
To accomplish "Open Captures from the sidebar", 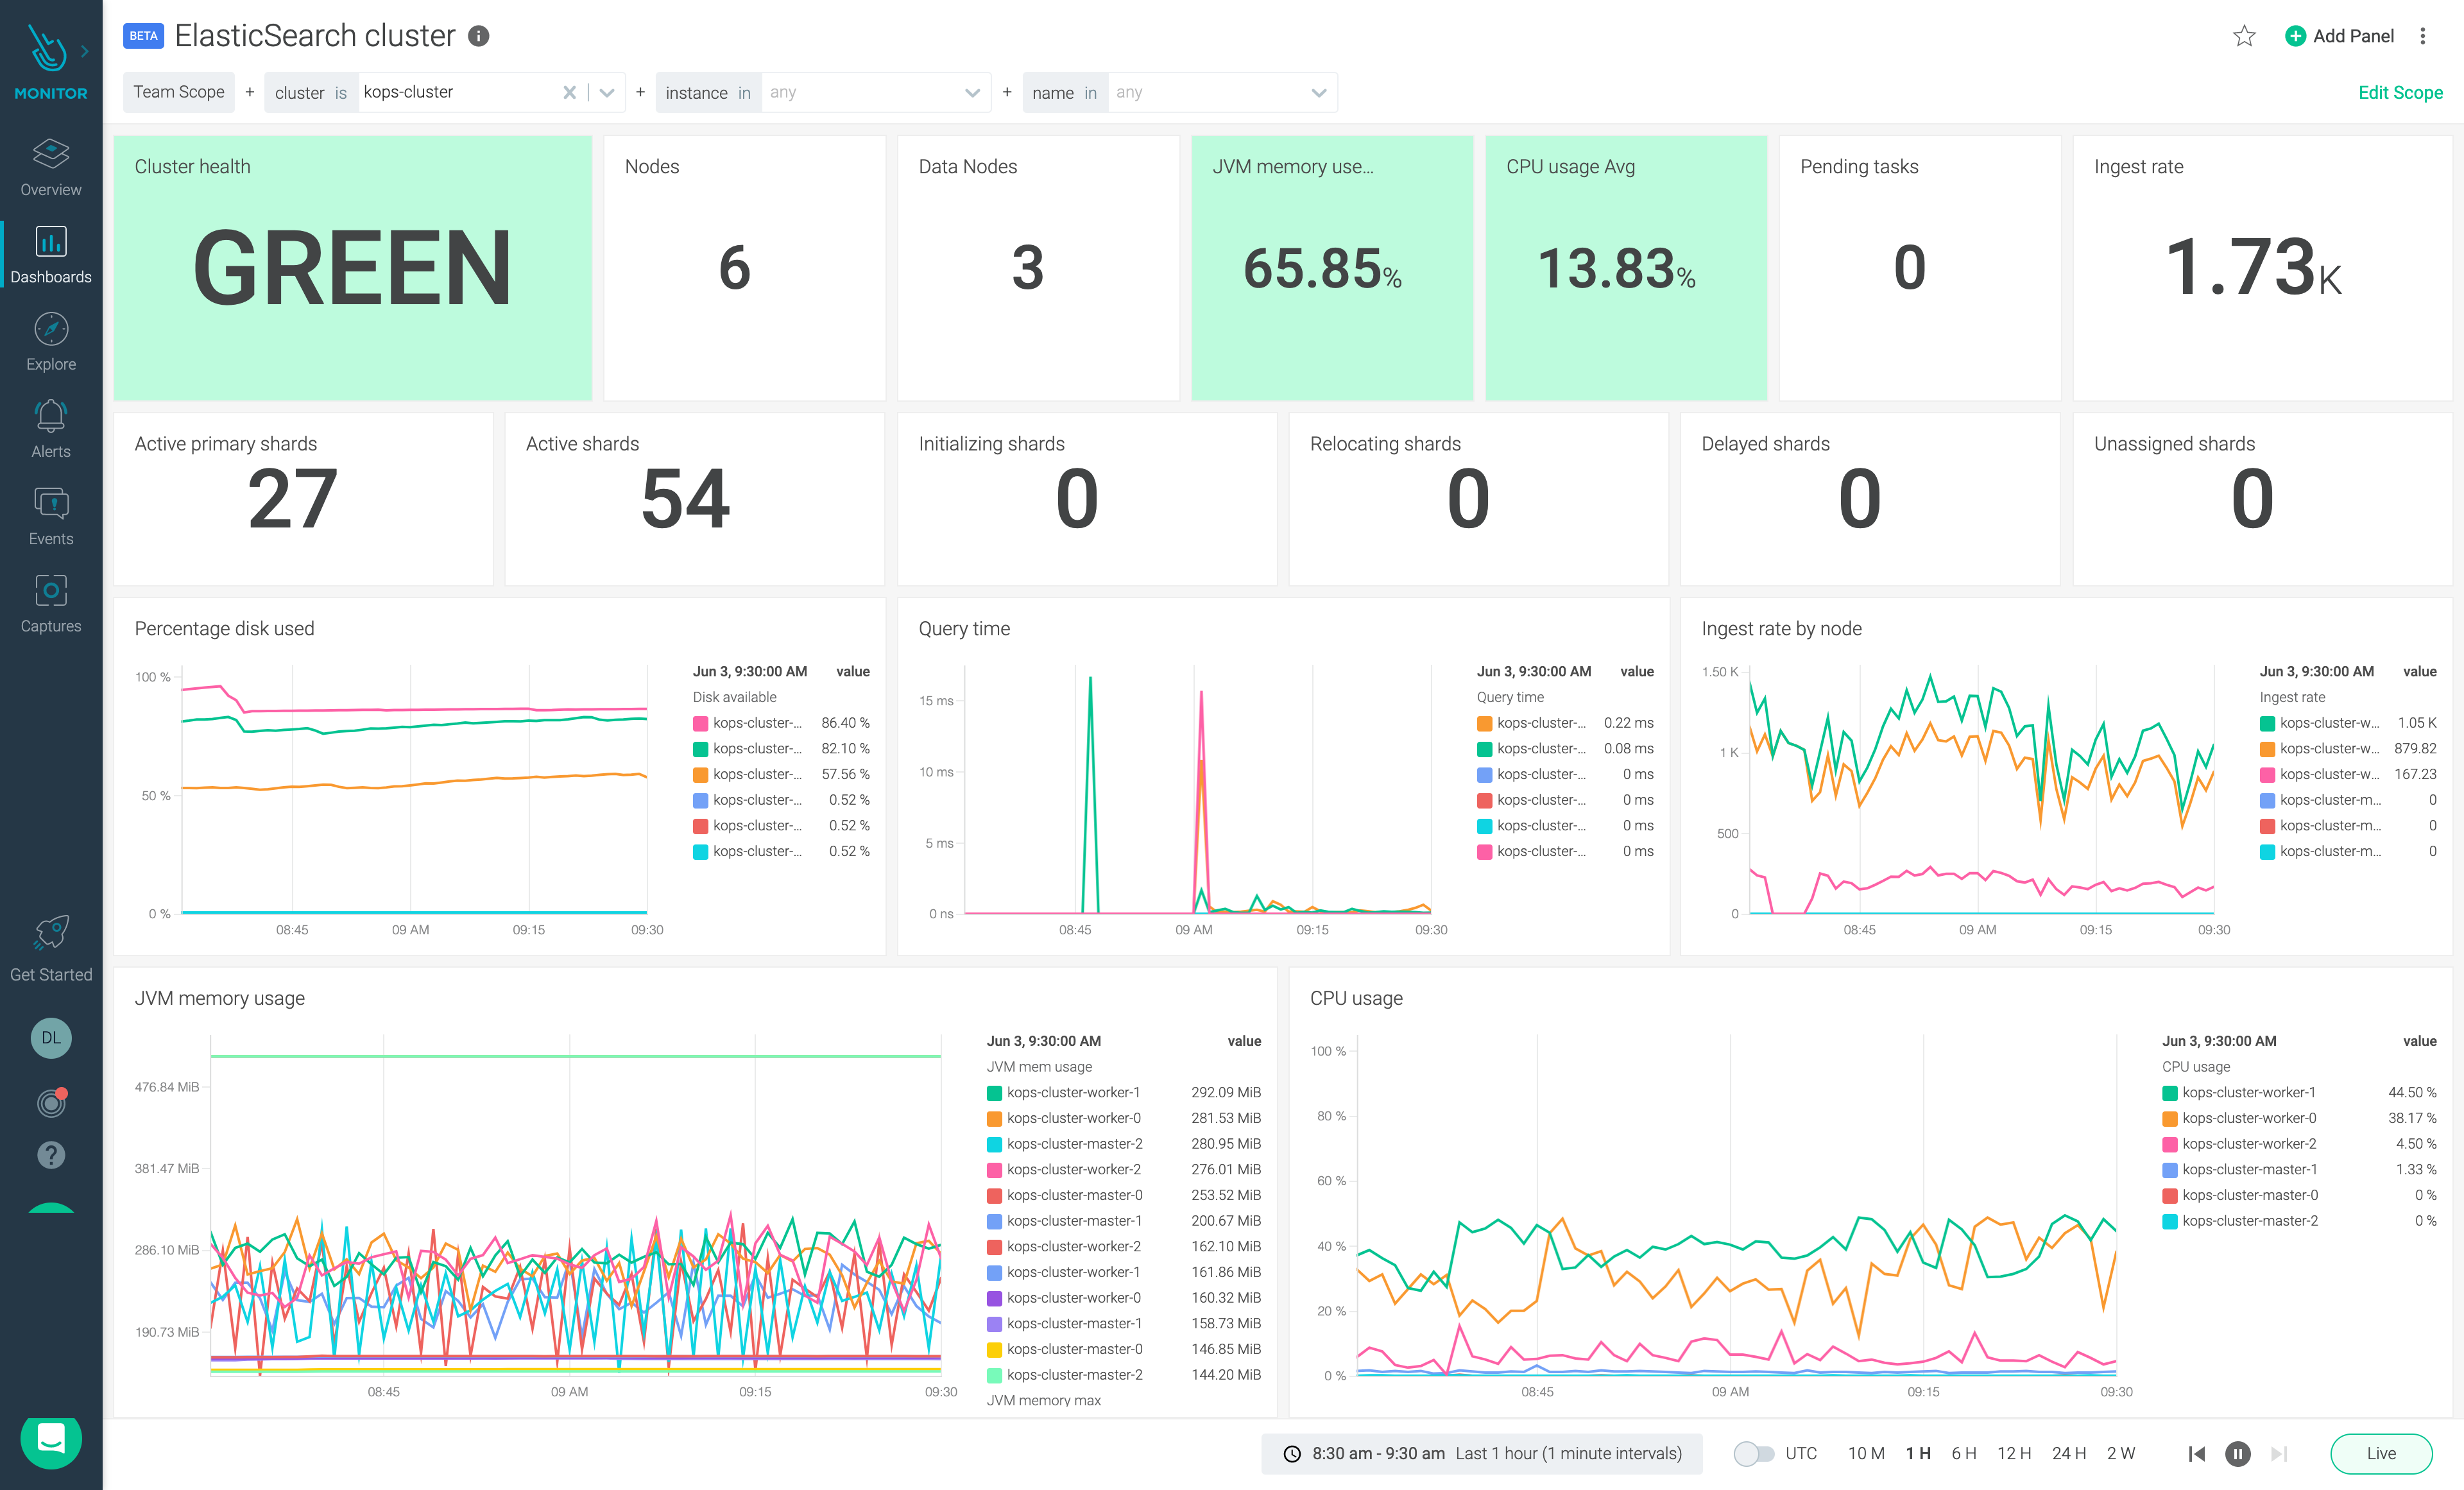I will tap(51, 591).
